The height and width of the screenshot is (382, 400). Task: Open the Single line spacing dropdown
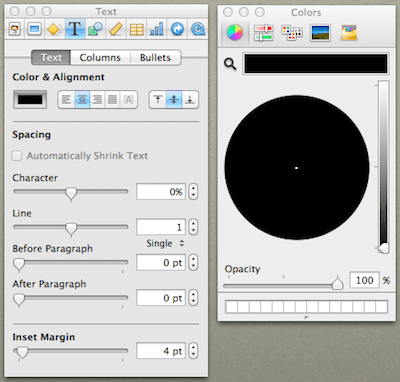tap(165, 243)
